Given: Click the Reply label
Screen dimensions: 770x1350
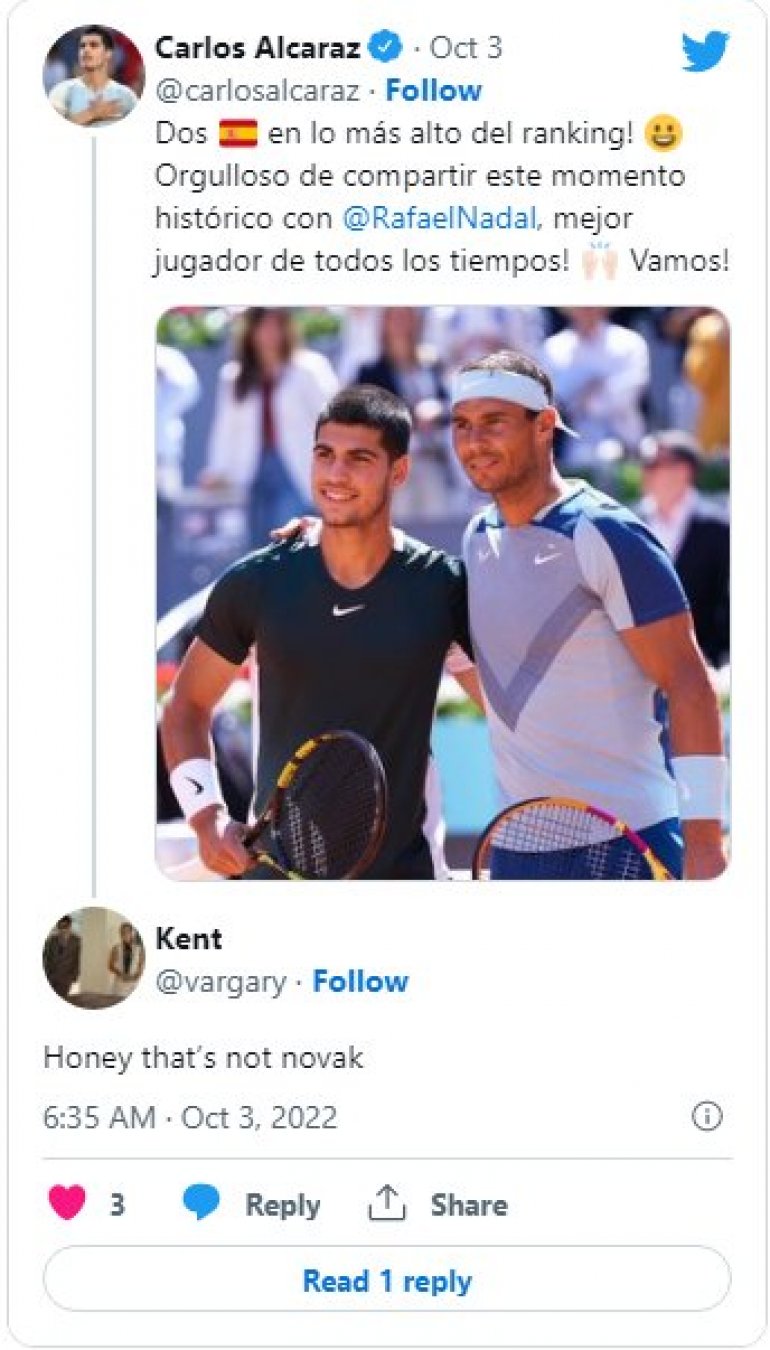Looking at the screenshot, I should coord(283,1205).
